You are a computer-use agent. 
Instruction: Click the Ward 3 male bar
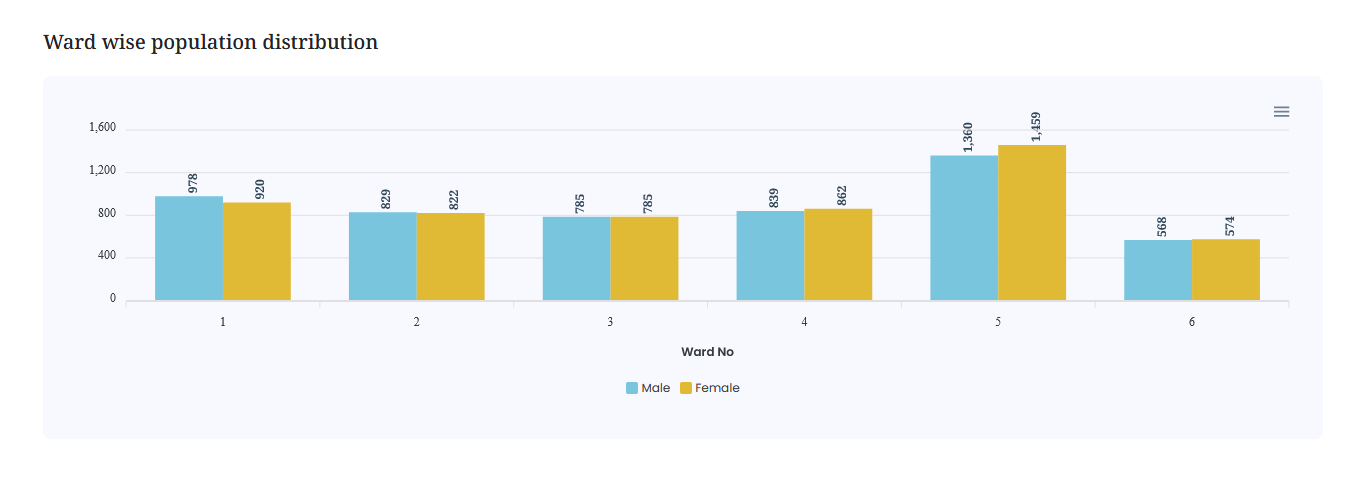click(577, 258)
